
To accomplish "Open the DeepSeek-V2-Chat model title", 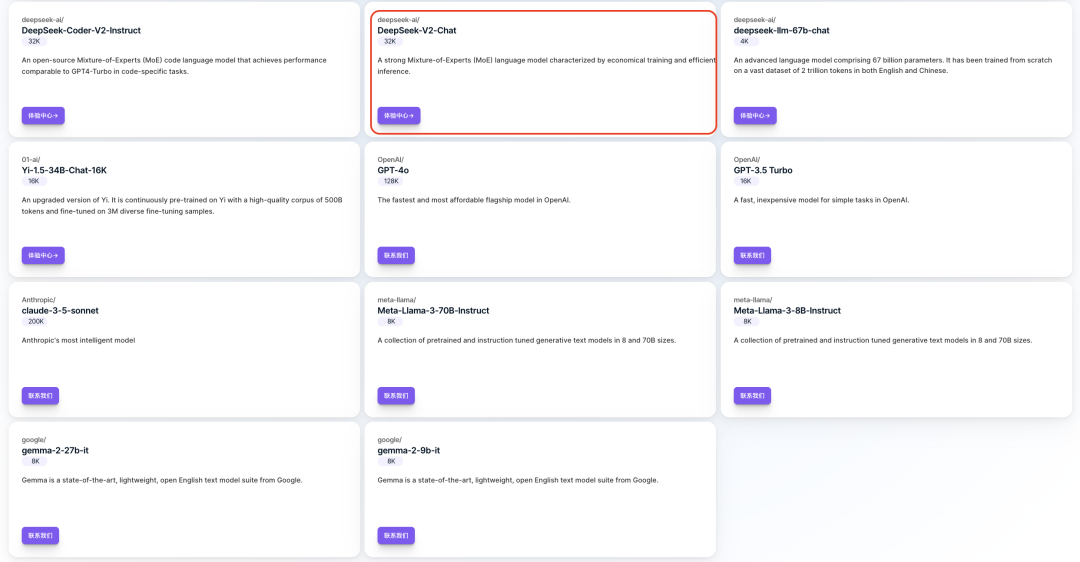I will tap(417, 30).
